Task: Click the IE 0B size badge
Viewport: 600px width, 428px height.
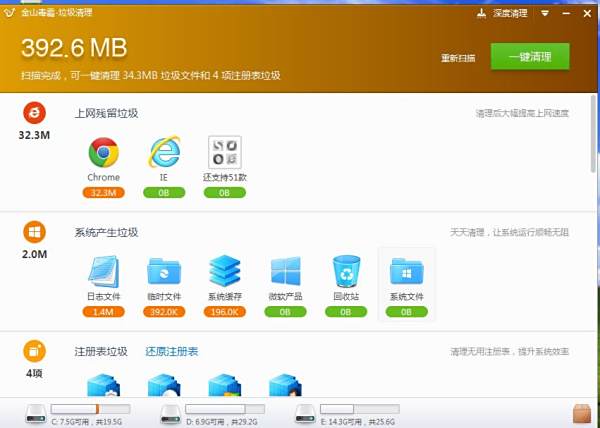Action: pyautogui.click(x=164, y=192)
